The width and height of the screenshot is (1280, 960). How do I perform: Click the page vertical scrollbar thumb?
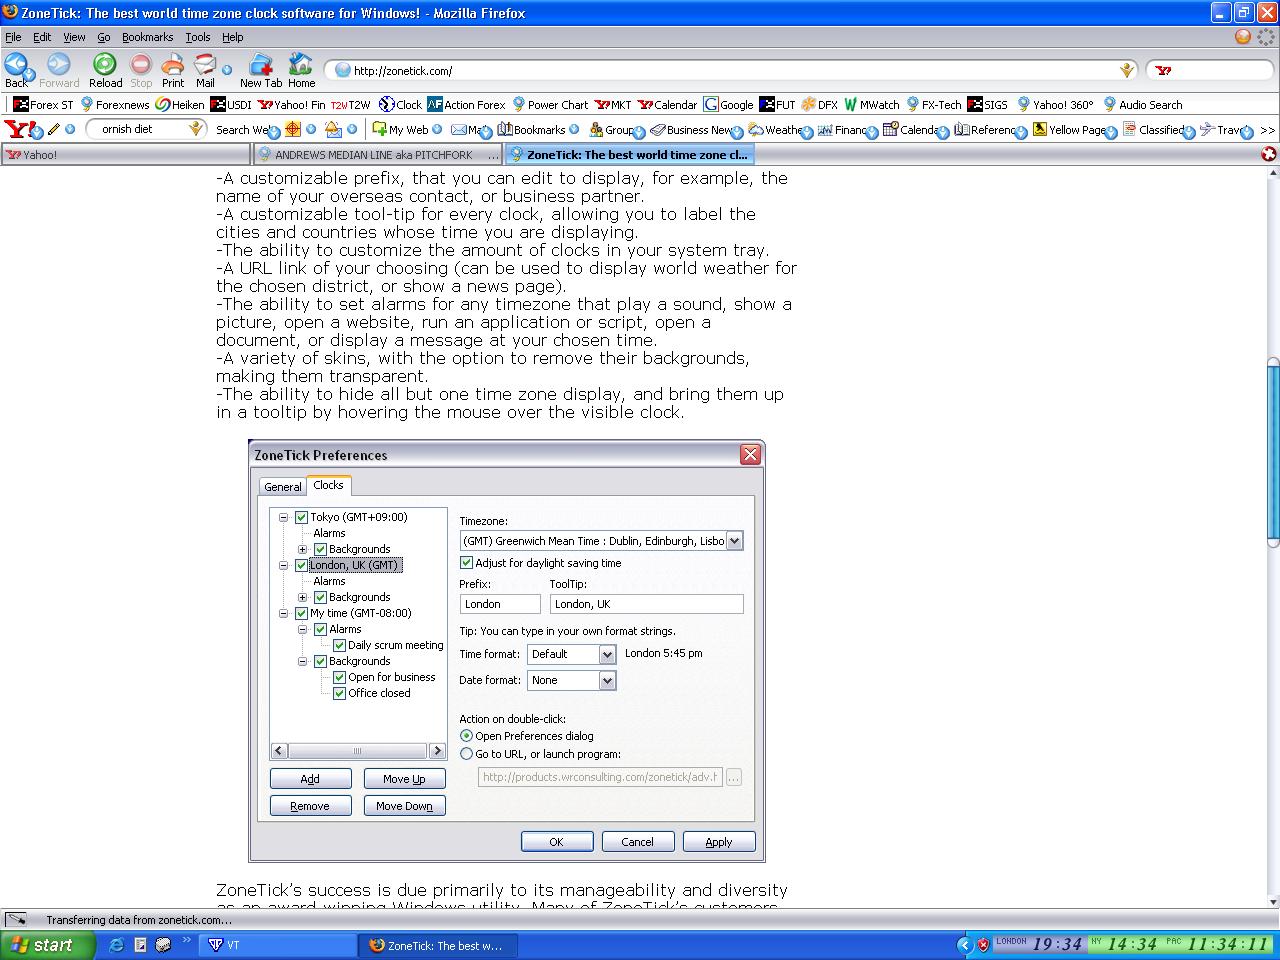1272,452
